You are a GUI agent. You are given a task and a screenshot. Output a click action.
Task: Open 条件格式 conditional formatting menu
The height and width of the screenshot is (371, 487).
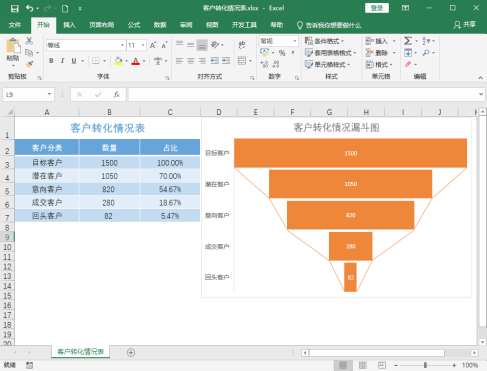pos(324,41)
